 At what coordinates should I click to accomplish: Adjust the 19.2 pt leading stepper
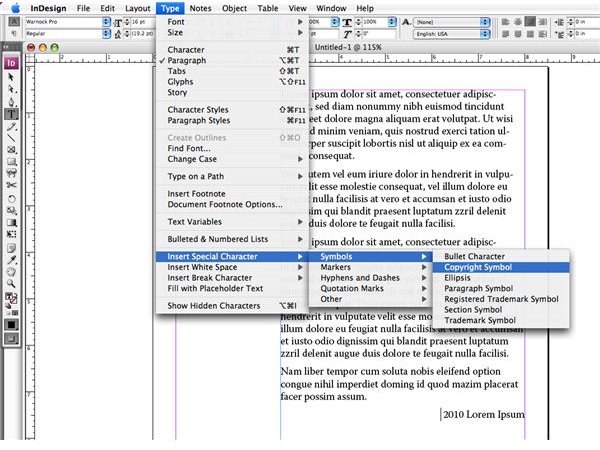coord(127,34)
